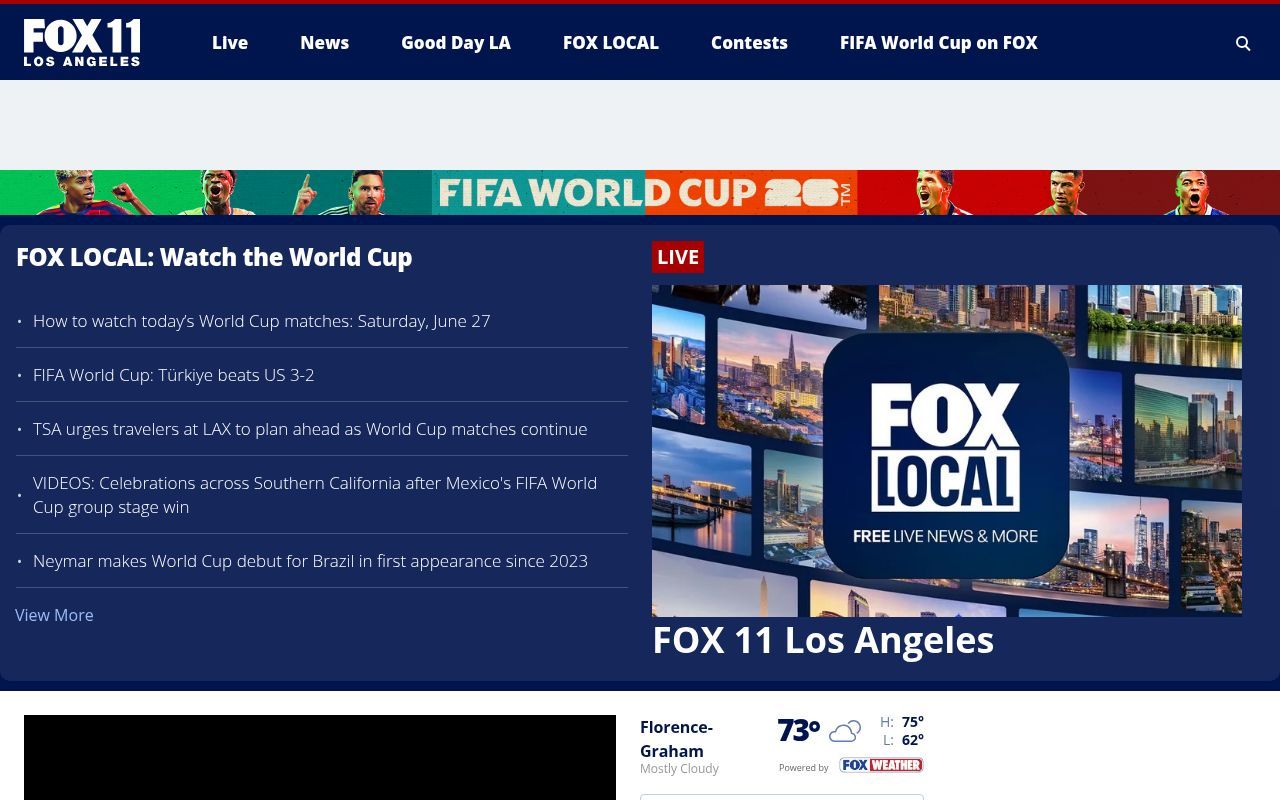Click the mostly cloudy weather icon

[x=845, y=732]
